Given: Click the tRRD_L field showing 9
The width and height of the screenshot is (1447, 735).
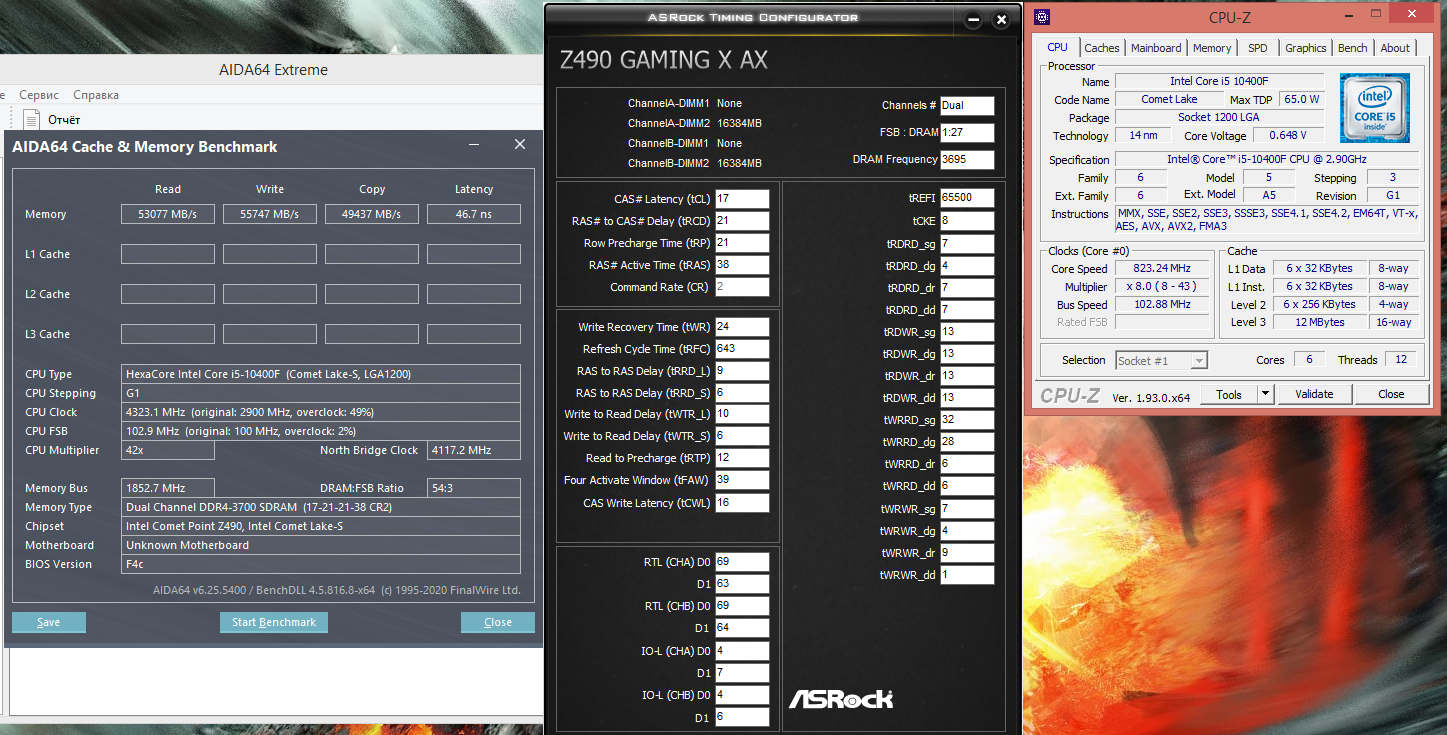Looking at the screenshot, I should [x=743, y=371].
